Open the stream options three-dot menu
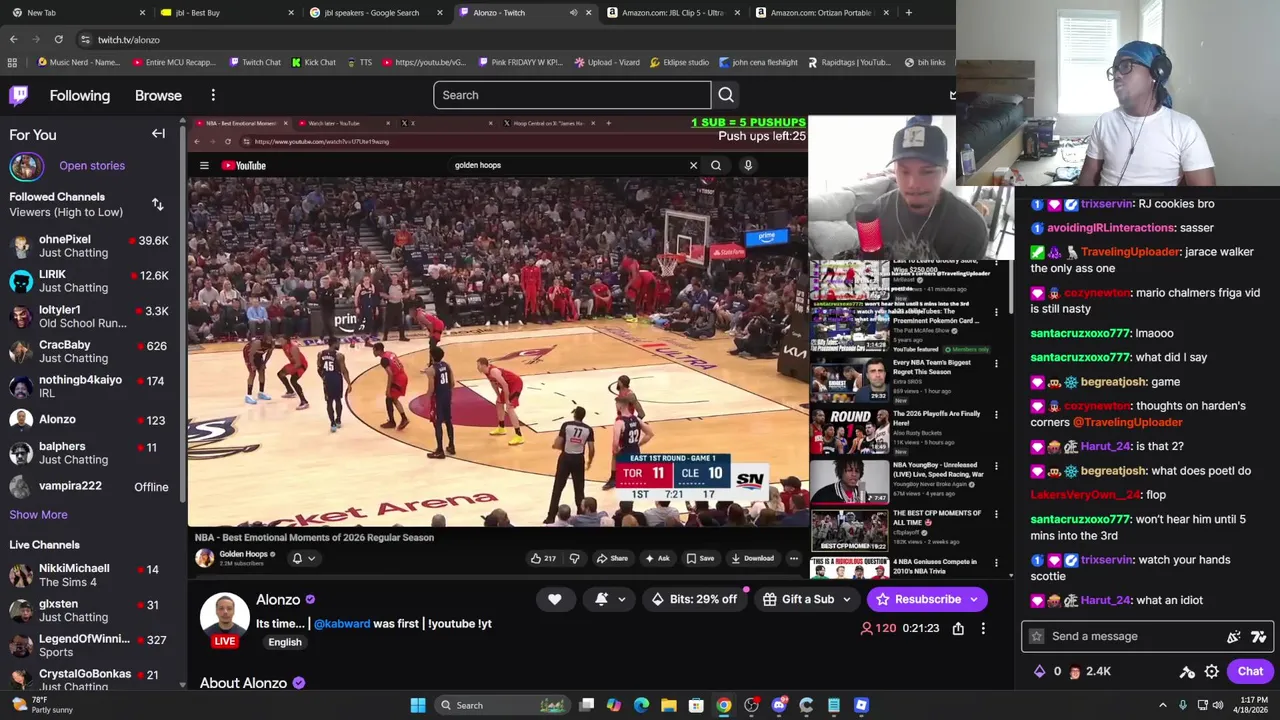Viewport: 1280px width, 720px height. coord(983,628)
